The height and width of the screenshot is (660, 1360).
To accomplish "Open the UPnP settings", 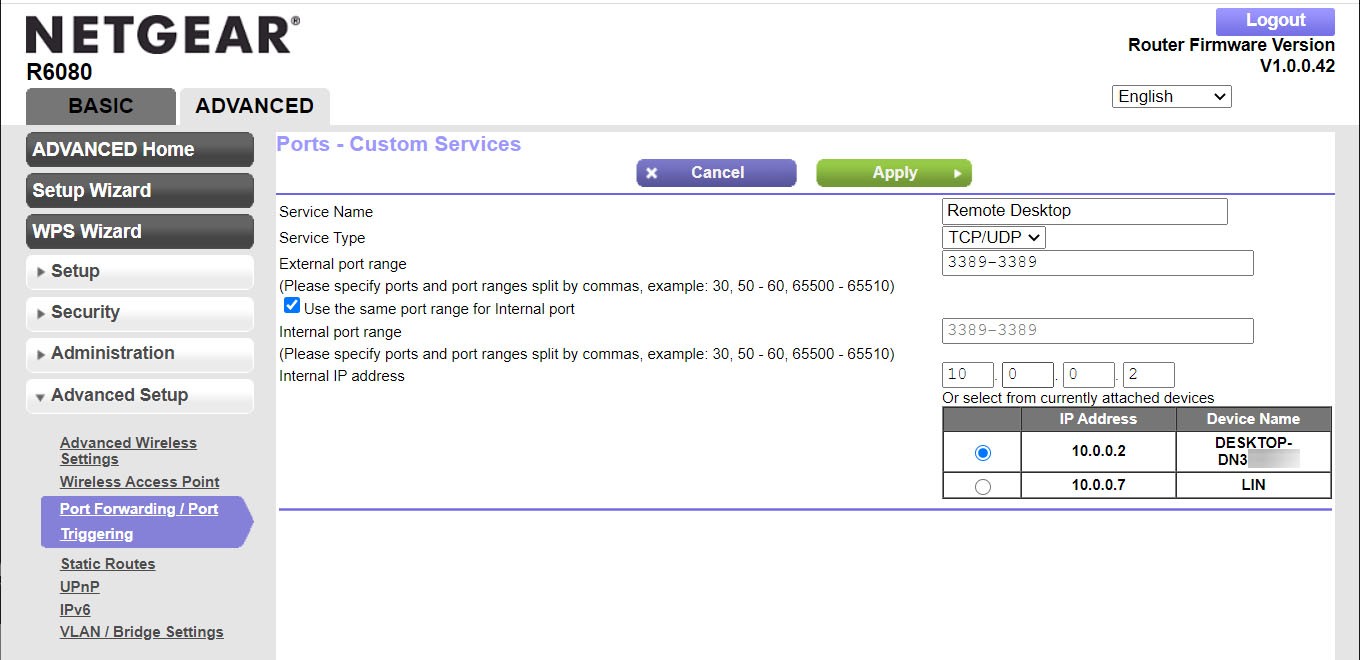I will click(x=79, y=586).
